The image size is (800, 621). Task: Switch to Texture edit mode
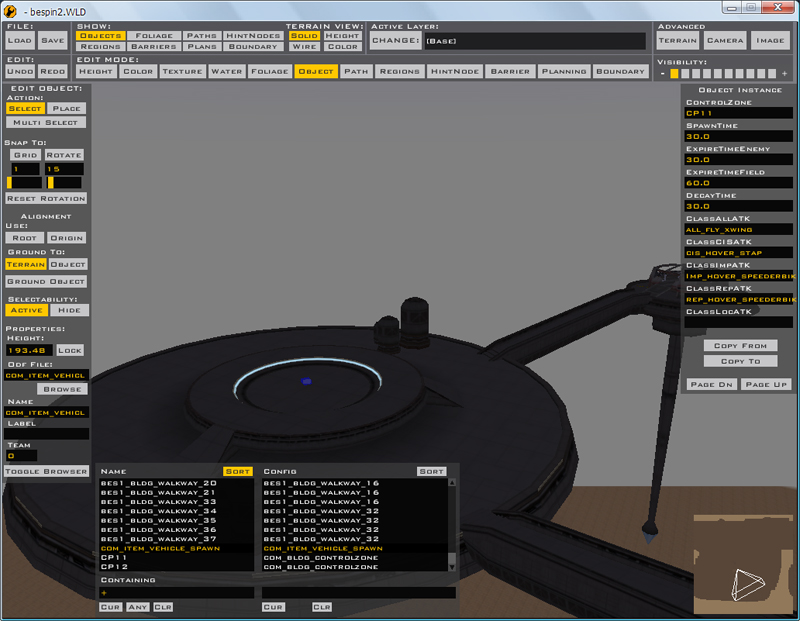point(182,71)
